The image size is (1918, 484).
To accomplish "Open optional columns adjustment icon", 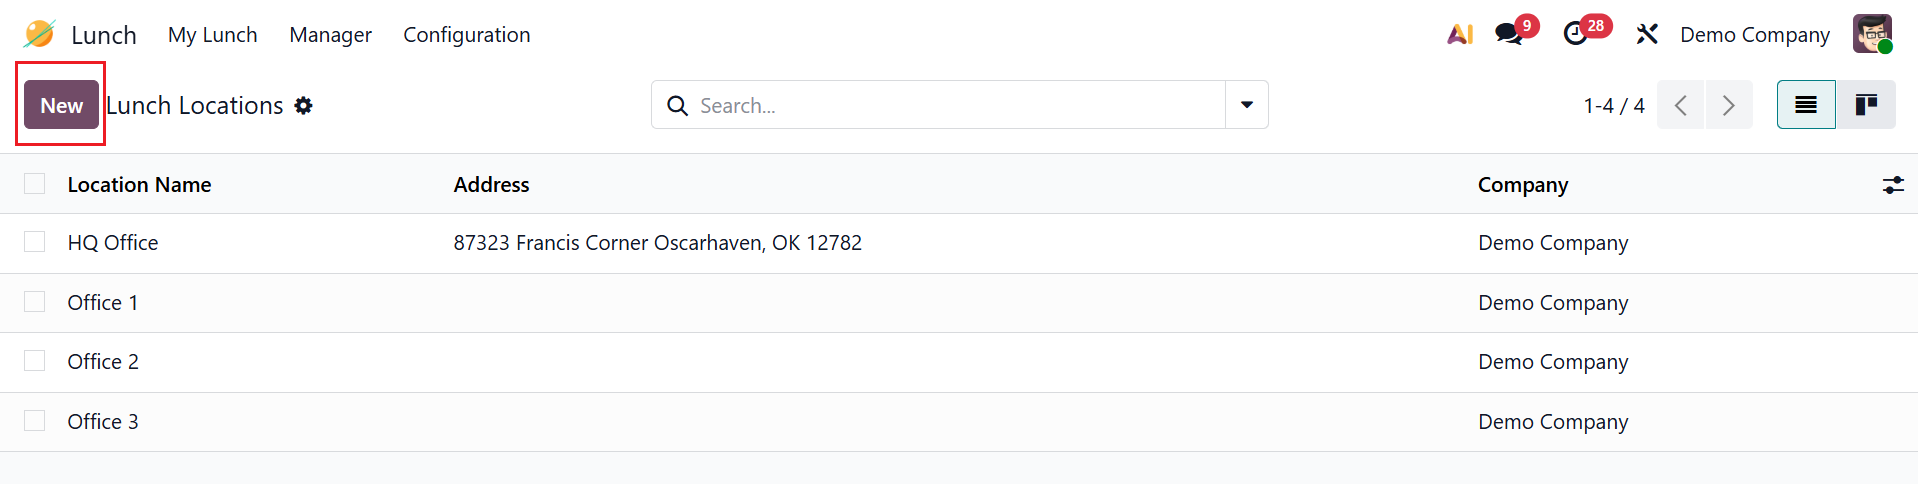I will (x=1893, y=185).
